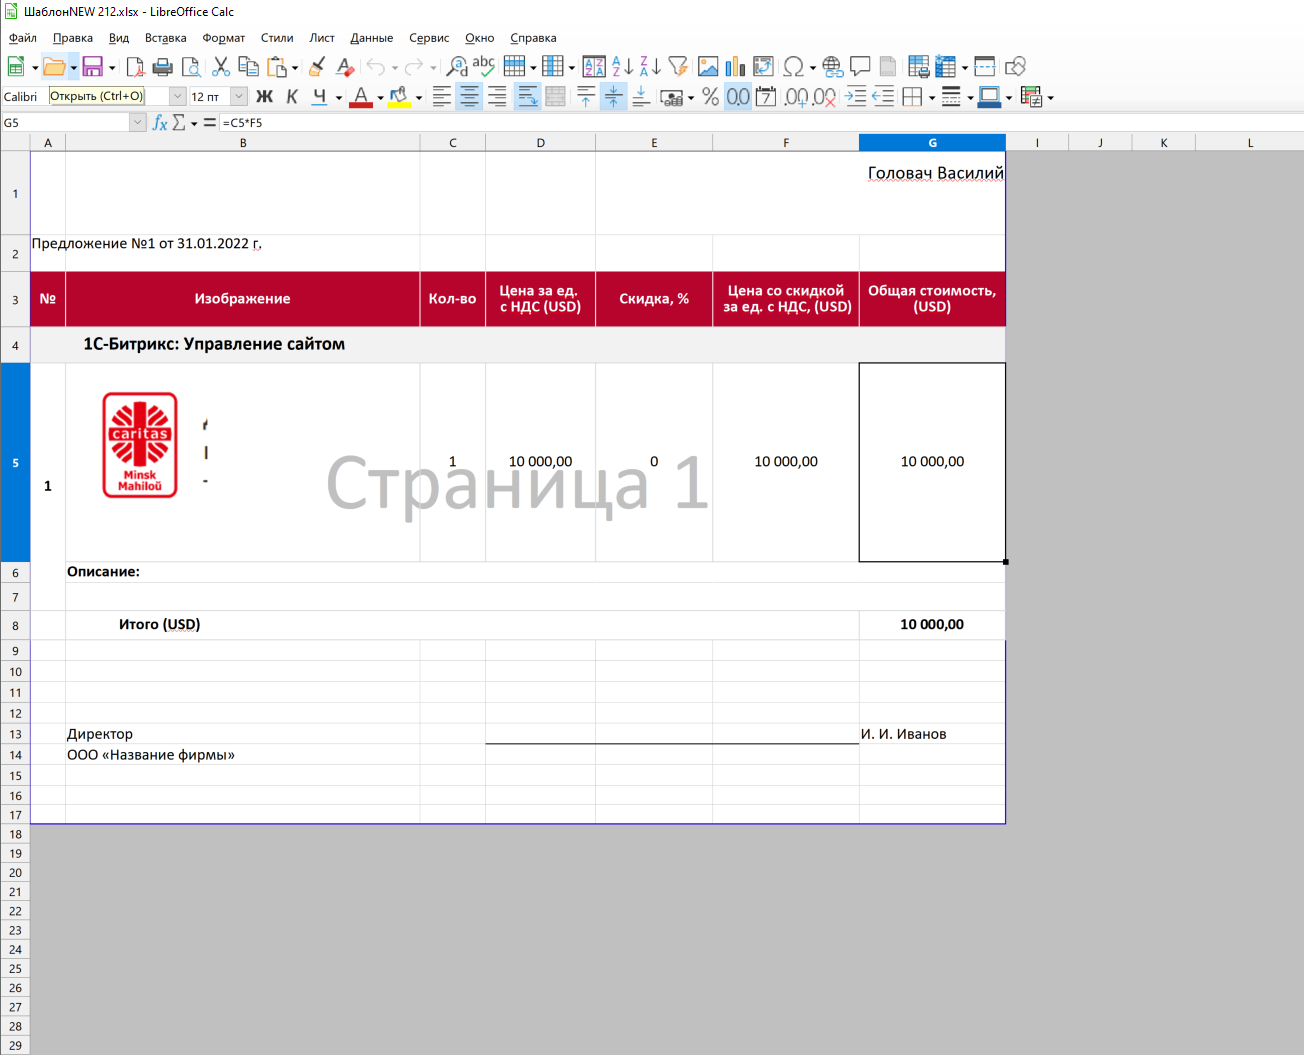Open Find and Replace tool
1304x1055 pixels.
pyautogui.click(x=457, y=67)
